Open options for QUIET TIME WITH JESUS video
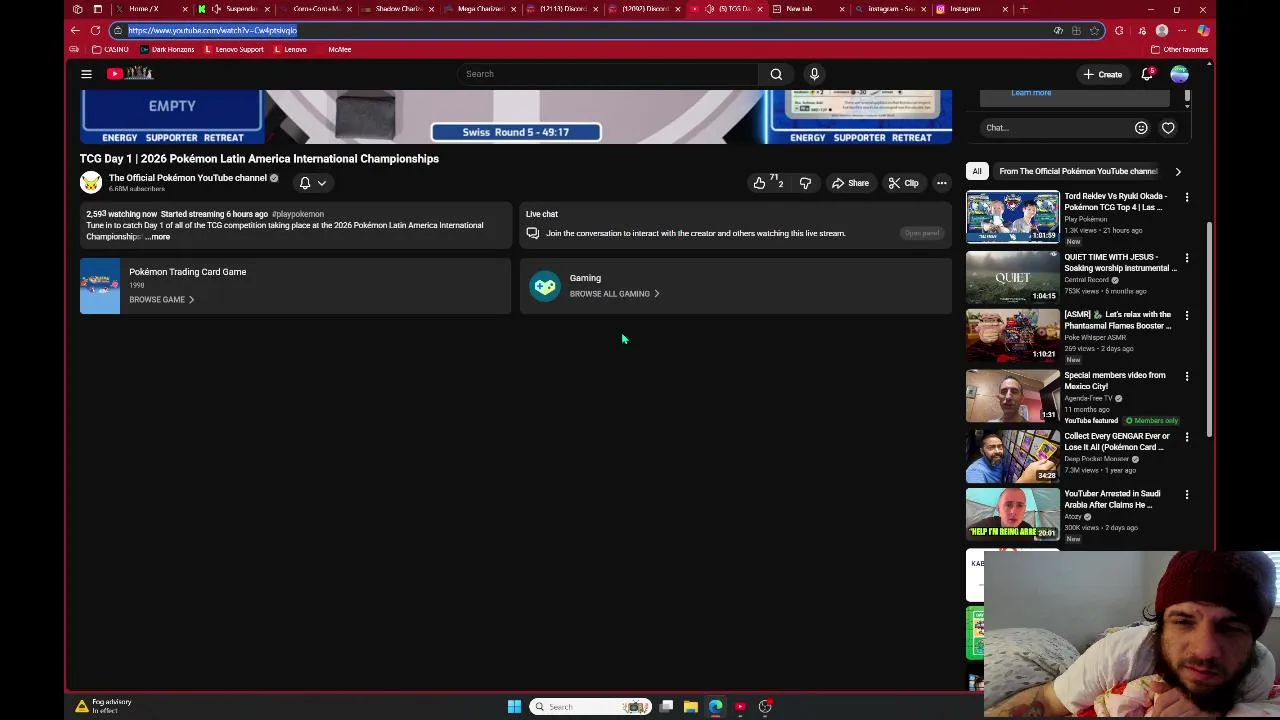This screenshot has height=720, width=1280. pos(1187,258)
